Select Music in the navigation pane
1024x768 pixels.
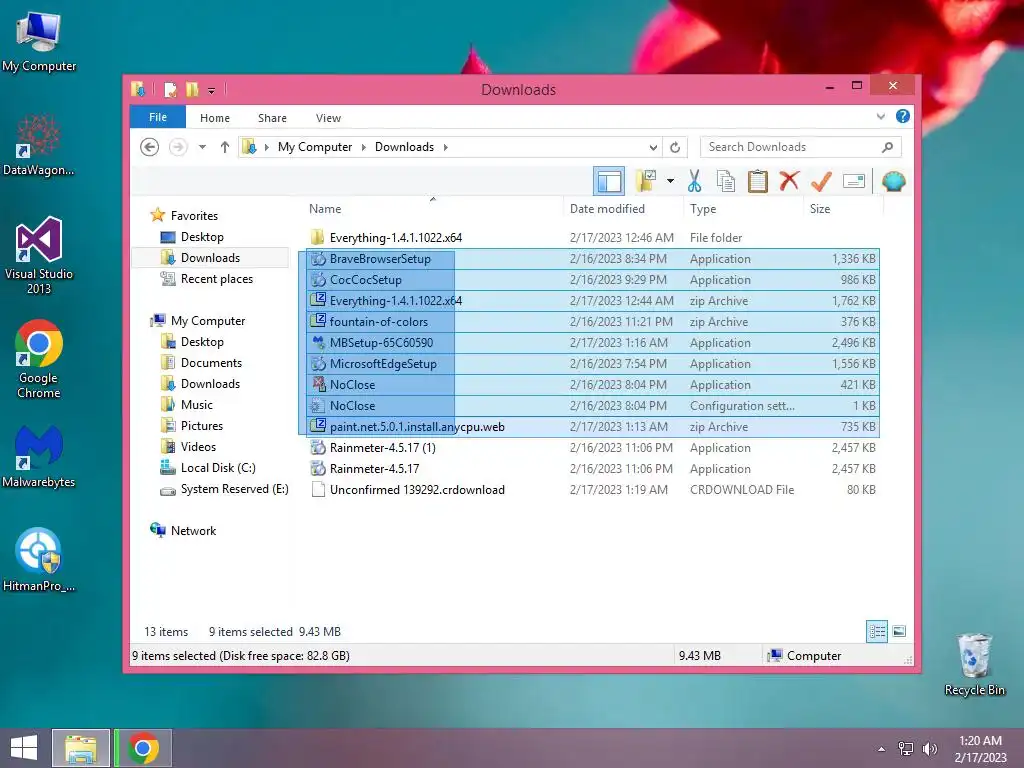click(197, 405)
